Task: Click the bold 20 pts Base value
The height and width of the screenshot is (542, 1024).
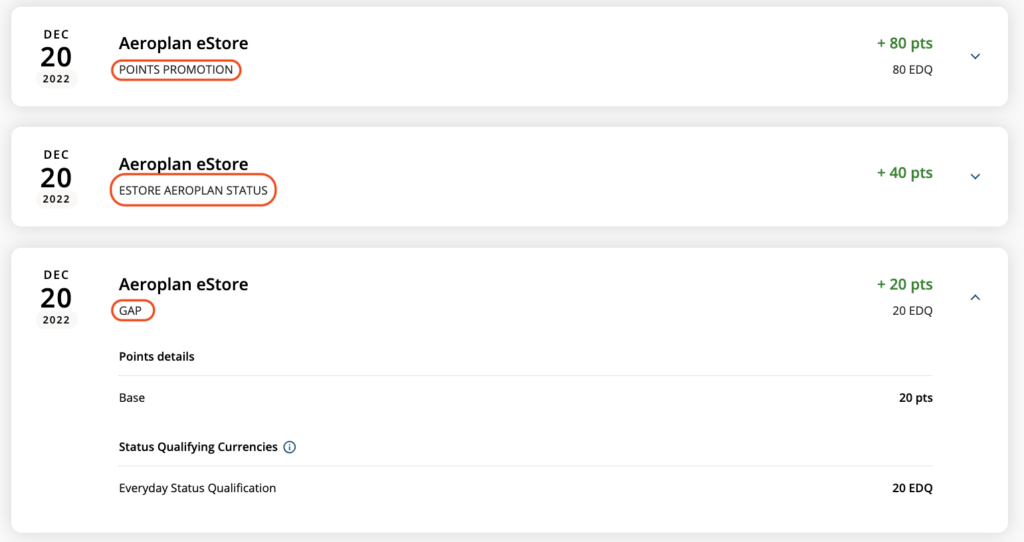Action: tap(915, 398)
